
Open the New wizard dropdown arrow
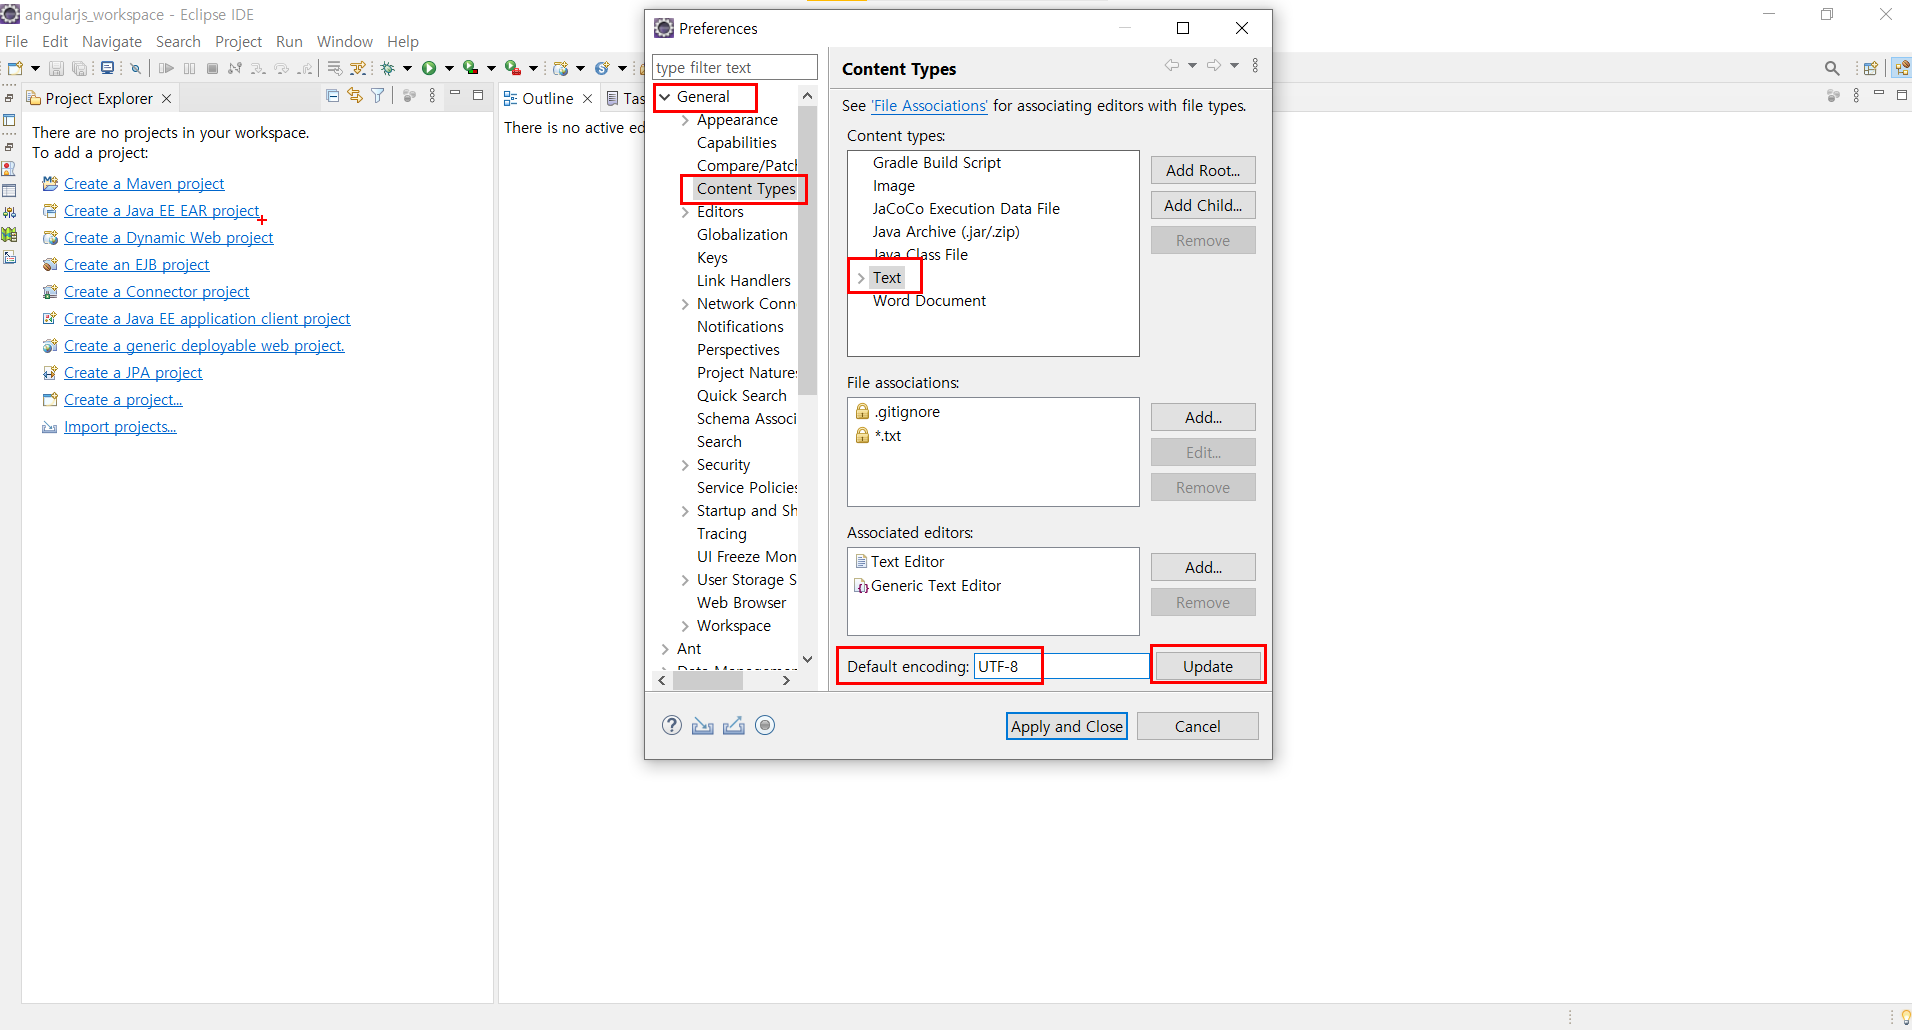tap(35, 68)
